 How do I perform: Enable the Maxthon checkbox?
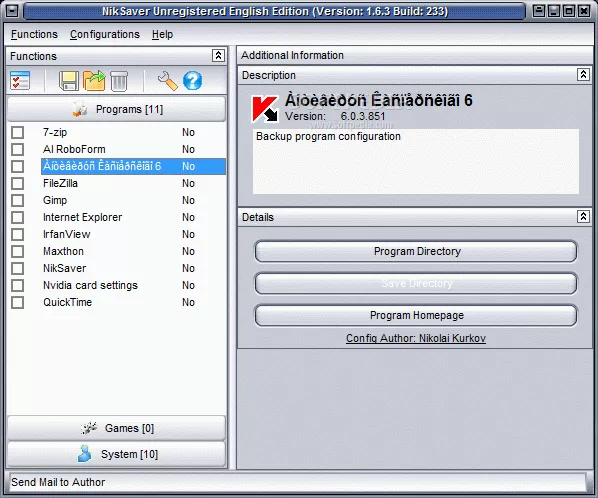(x=18, y=251)
